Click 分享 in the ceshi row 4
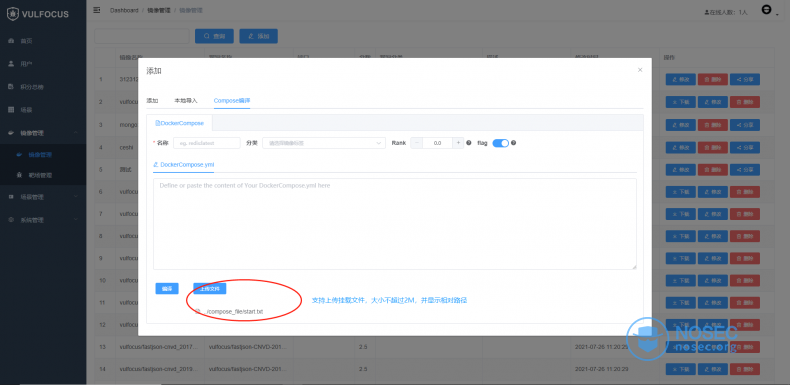The height and width of the screenshot is (385, 790). [745, 147]
